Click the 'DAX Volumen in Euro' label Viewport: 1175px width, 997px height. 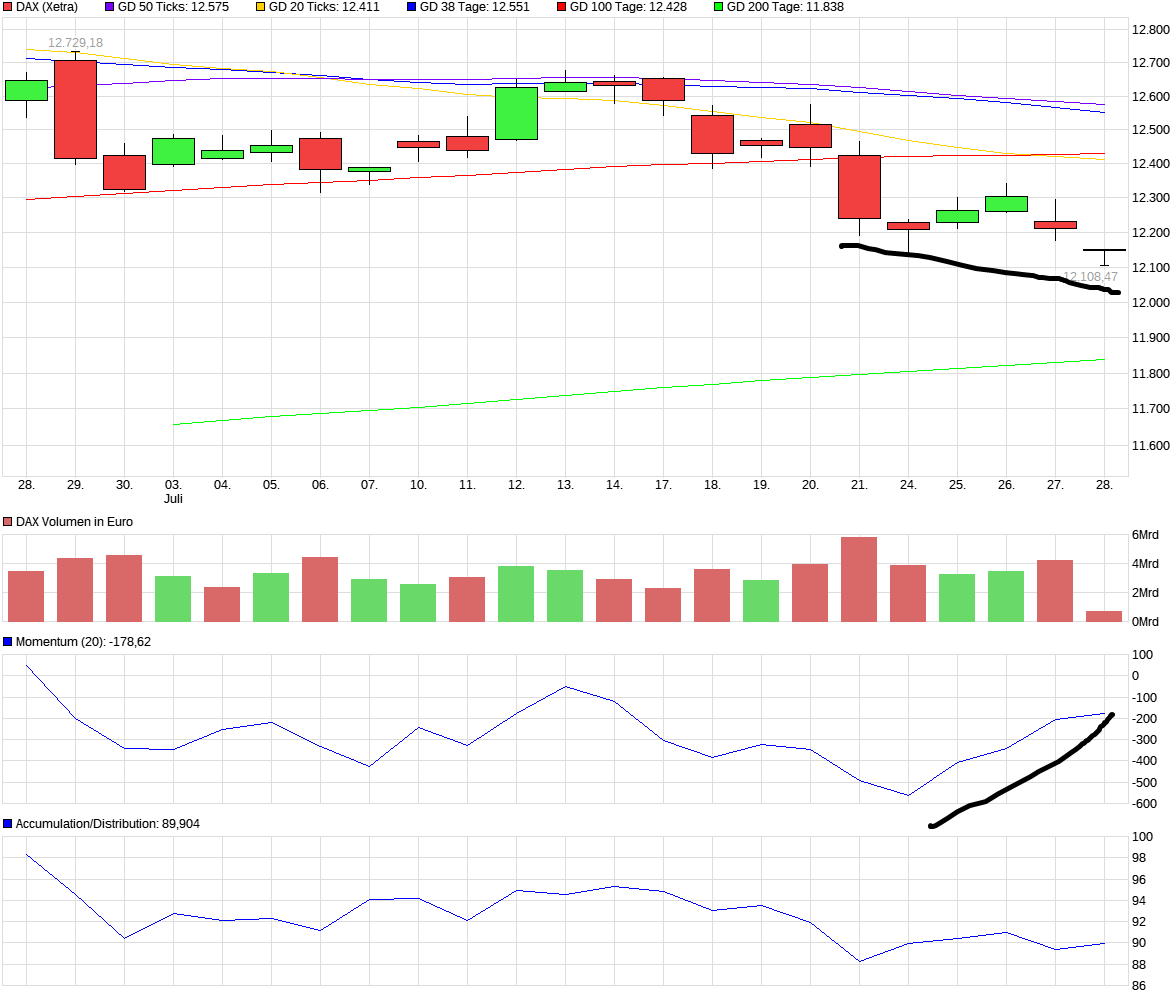click(74, 522)
